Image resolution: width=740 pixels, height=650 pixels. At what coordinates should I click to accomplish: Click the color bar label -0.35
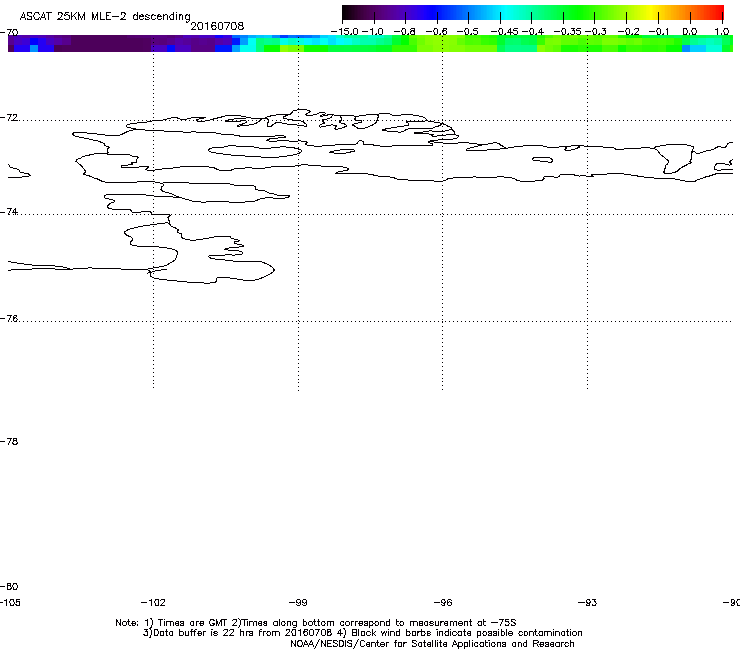coord(567,32)
